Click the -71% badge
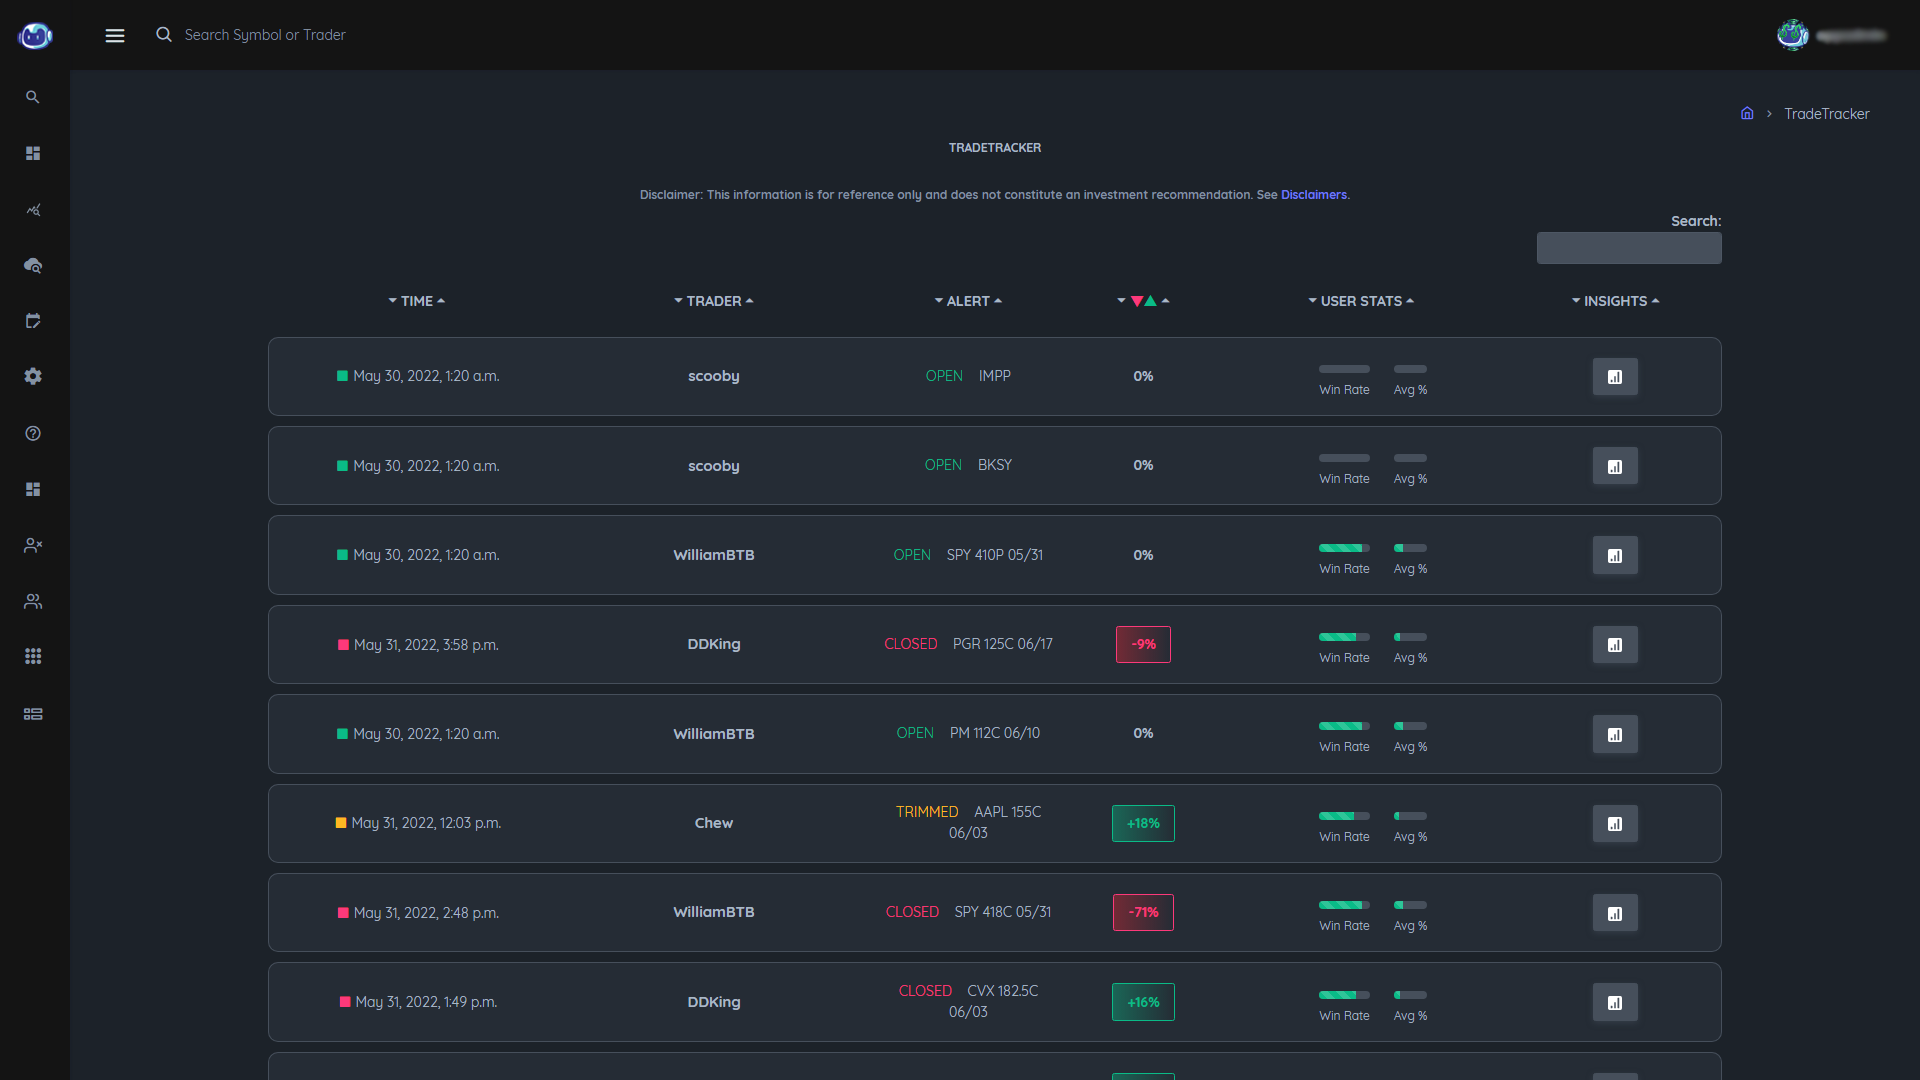The image size is (1920, 1080). 1143,912
